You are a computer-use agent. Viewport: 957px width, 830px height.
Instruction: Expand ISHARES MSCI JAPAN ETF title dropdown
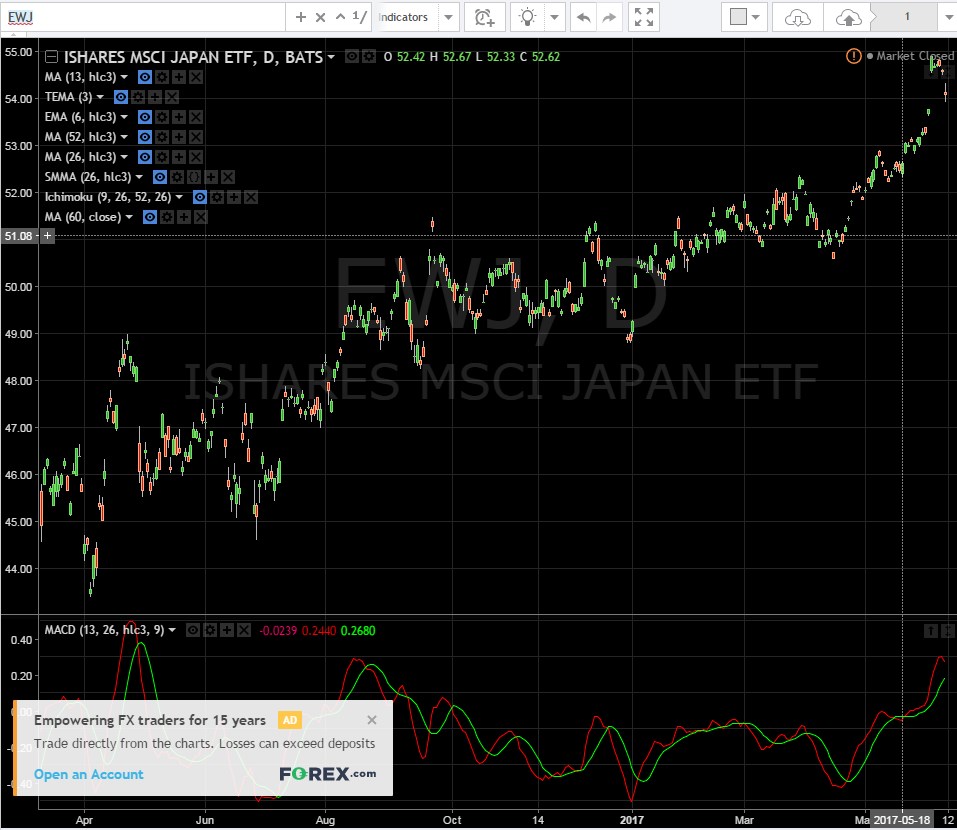point(331,57)
